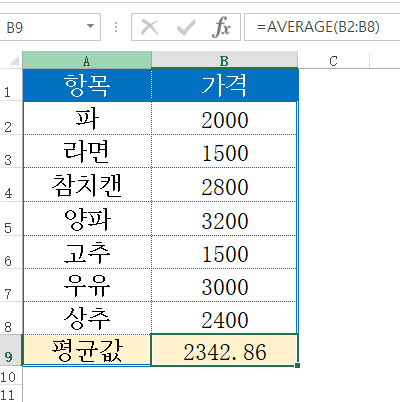Screen dimensions: 400x402
Task: Select the cell containing 상추
Action: (x=87, y=318)
